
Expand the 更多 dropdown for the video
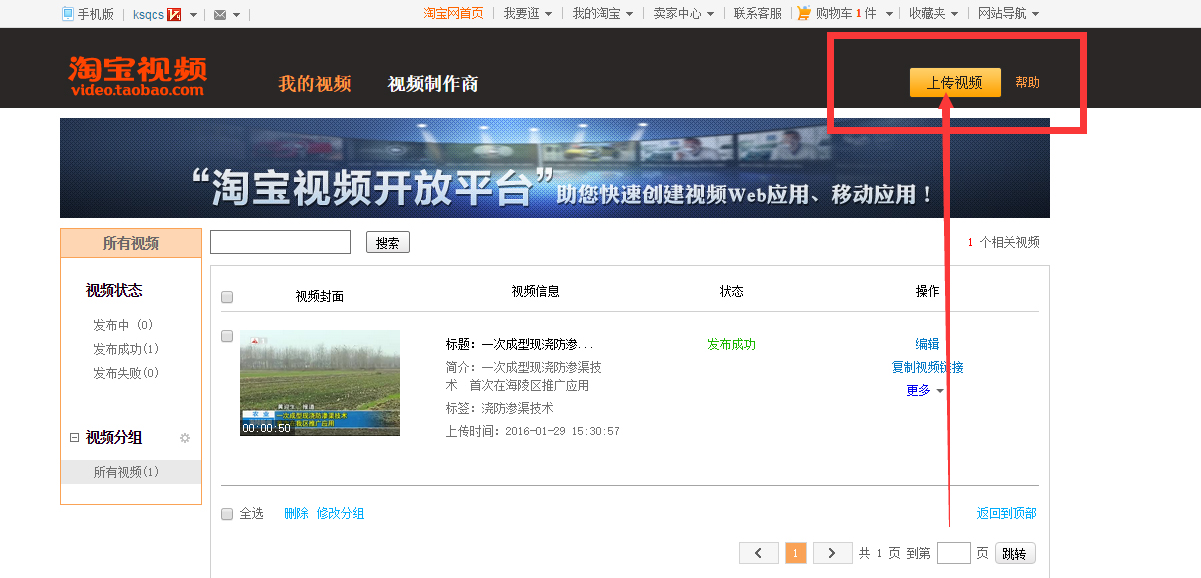point(925,391)
